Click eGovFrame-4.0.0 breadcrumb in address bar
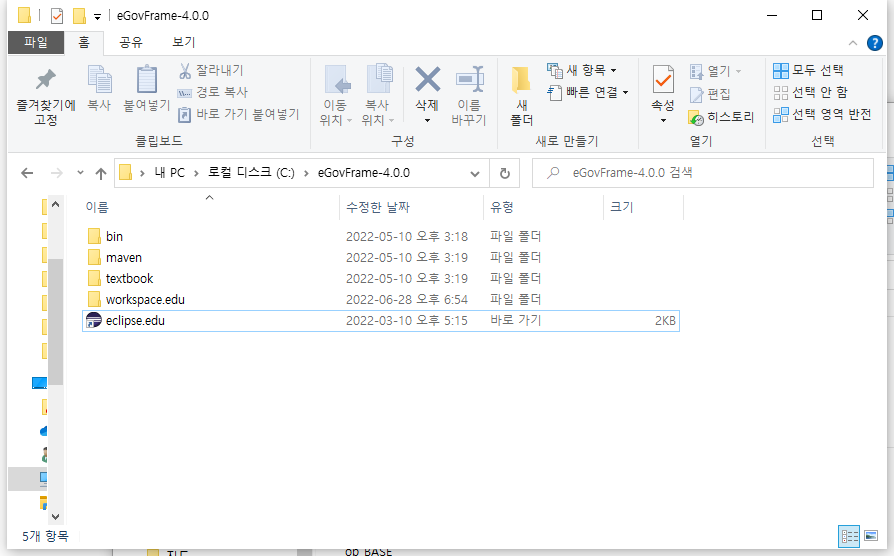 (x=364, y=173)
